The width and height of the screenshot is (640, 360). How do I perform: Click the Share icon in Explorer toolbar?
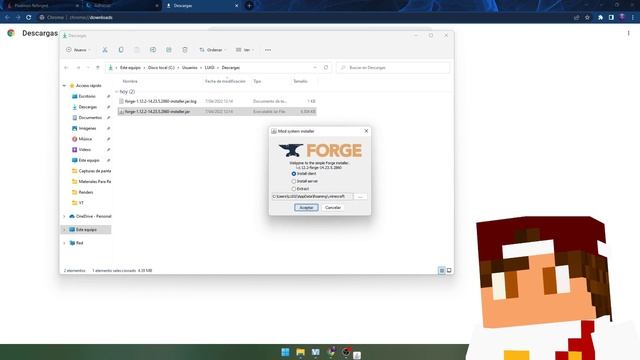169,50
